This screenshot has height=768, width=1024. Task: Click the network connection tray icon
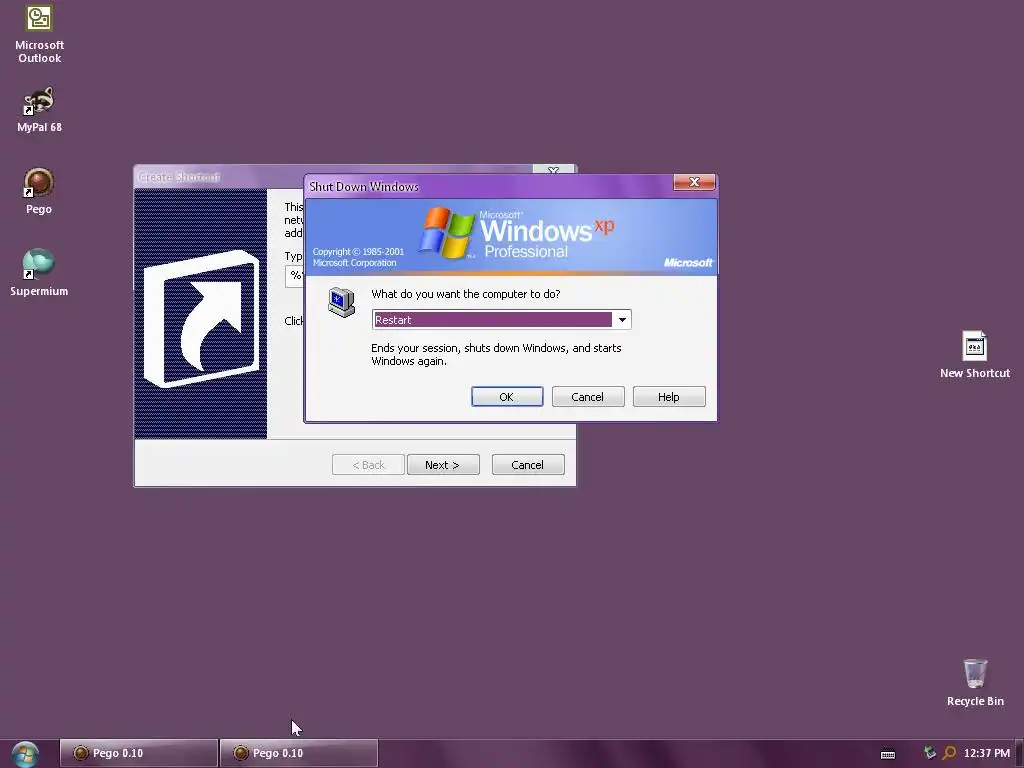[929, 753]
